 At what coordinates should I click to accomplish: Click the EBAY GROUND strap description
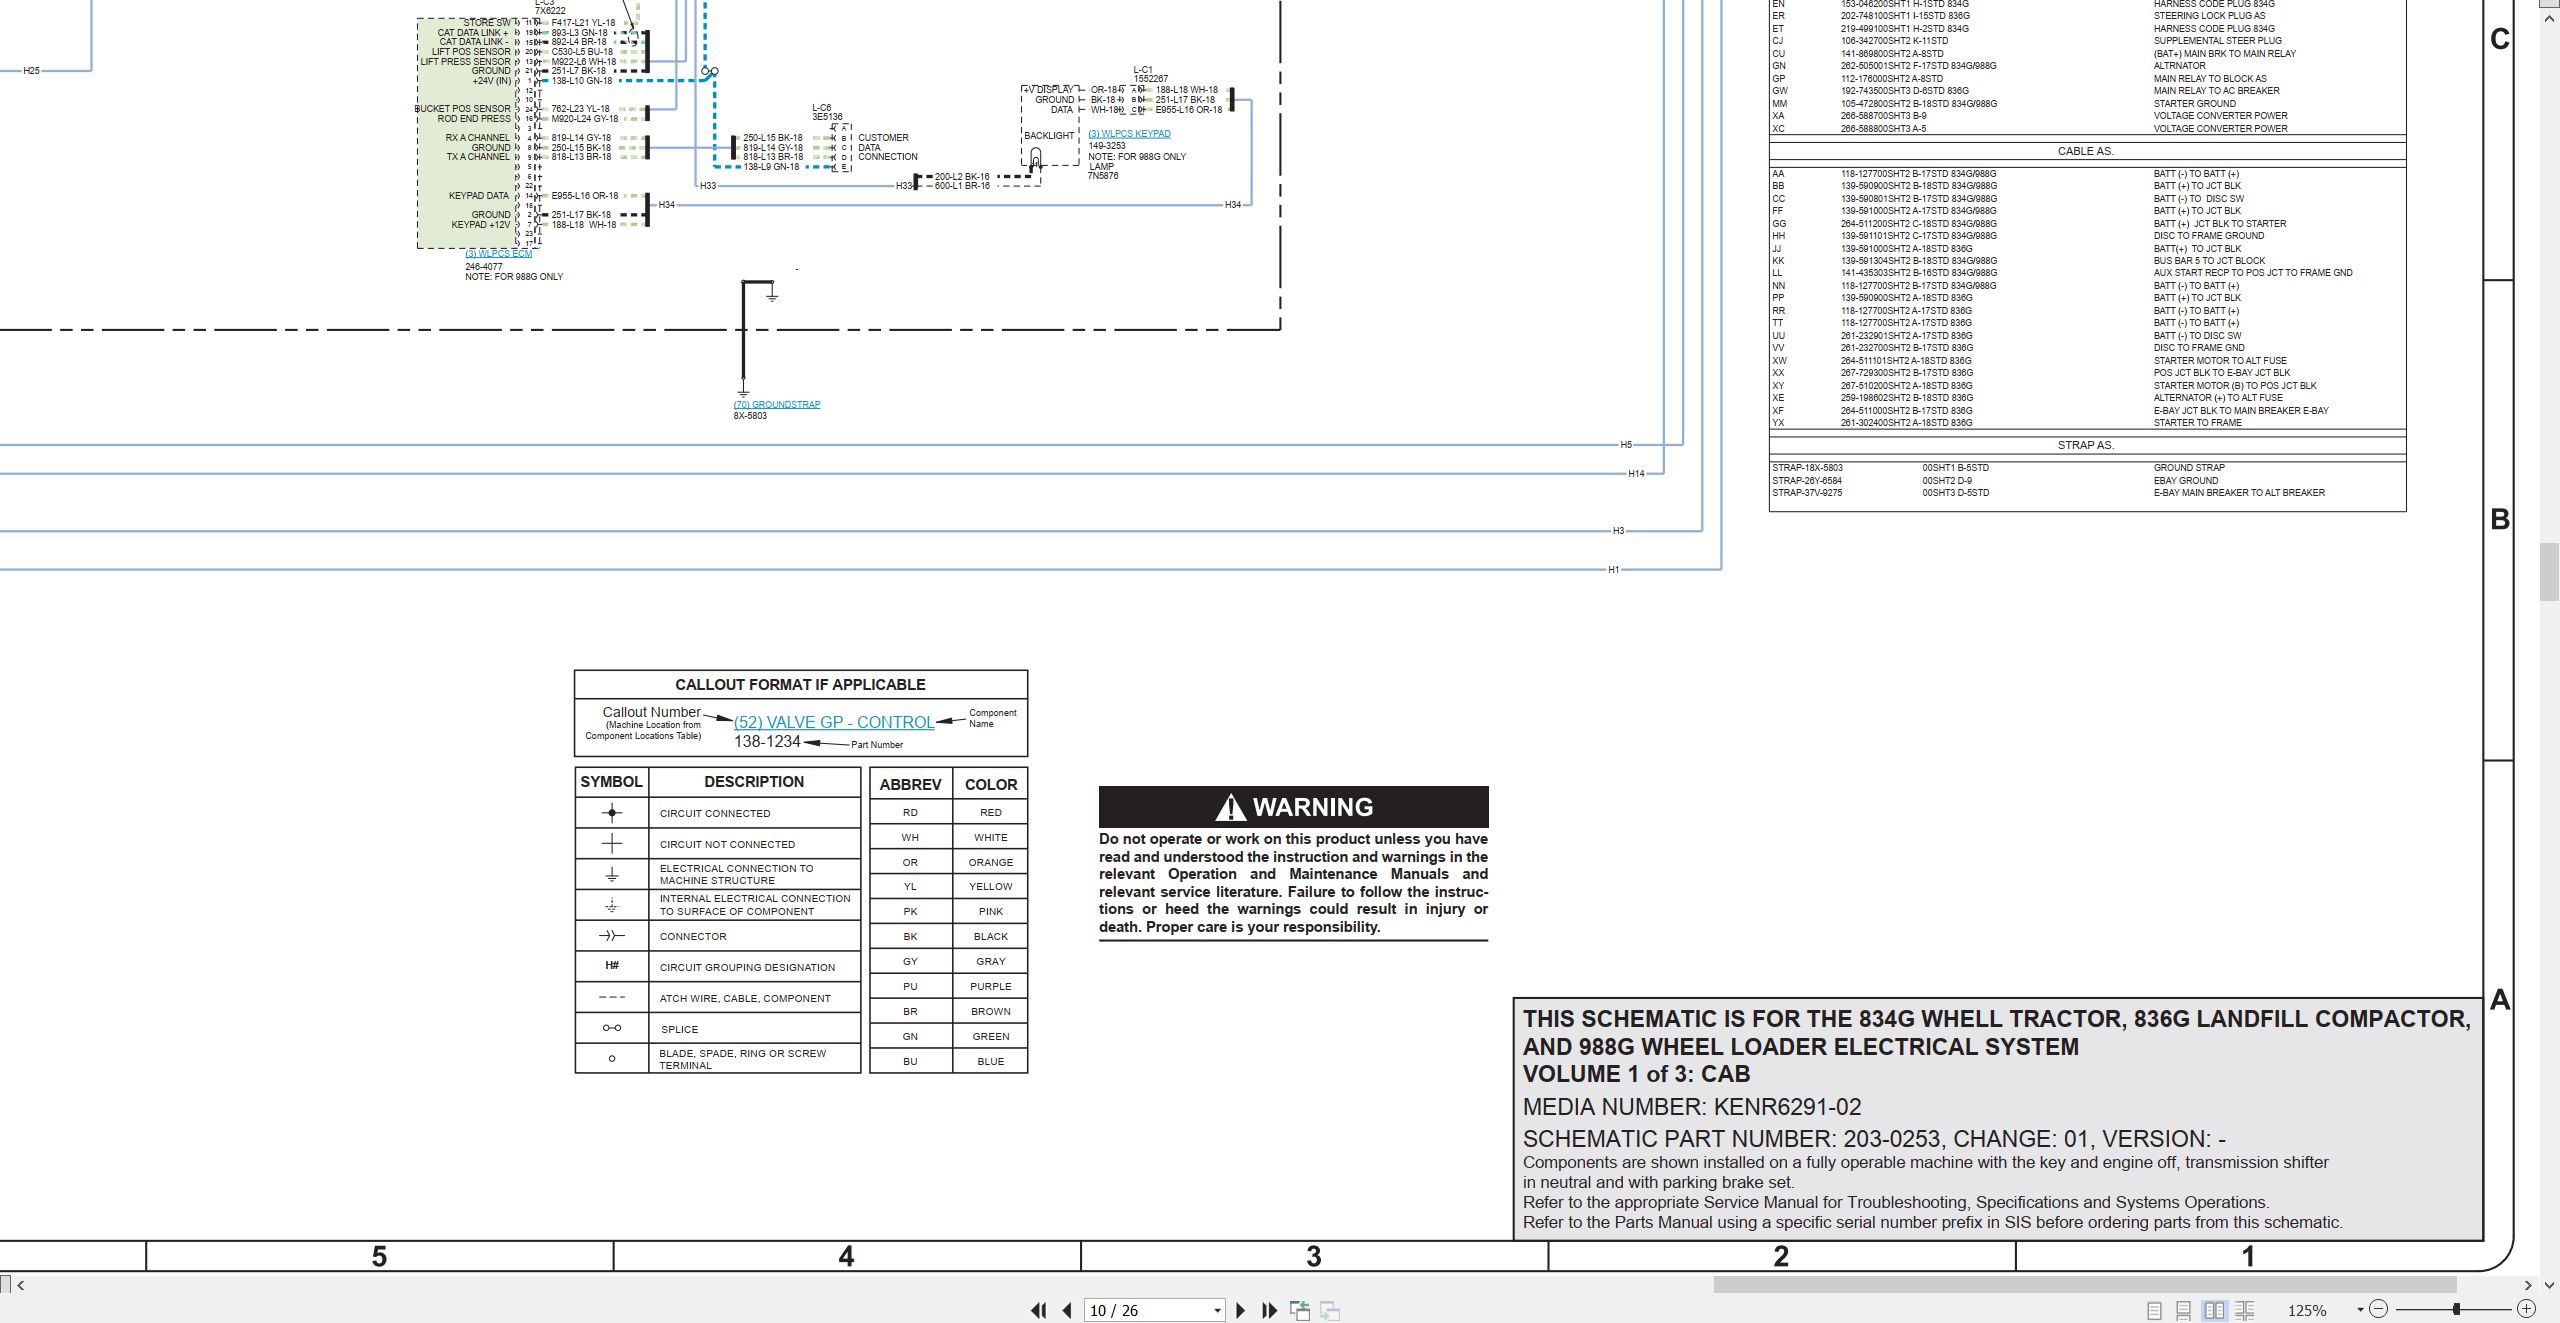point(2186,481)
